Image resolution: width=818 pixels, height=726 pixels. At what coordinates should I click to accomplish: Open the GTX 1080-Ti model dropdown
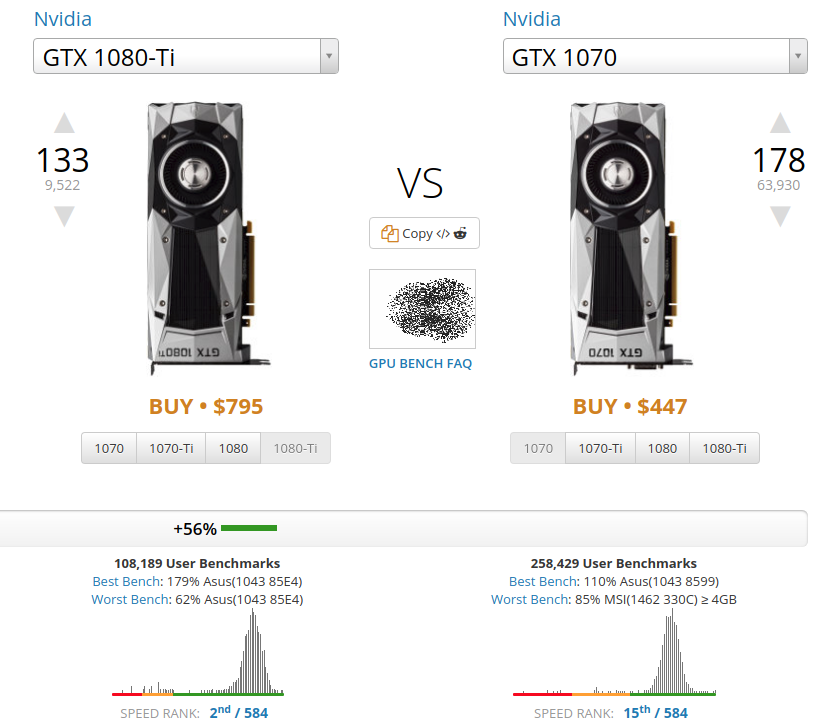186,57
